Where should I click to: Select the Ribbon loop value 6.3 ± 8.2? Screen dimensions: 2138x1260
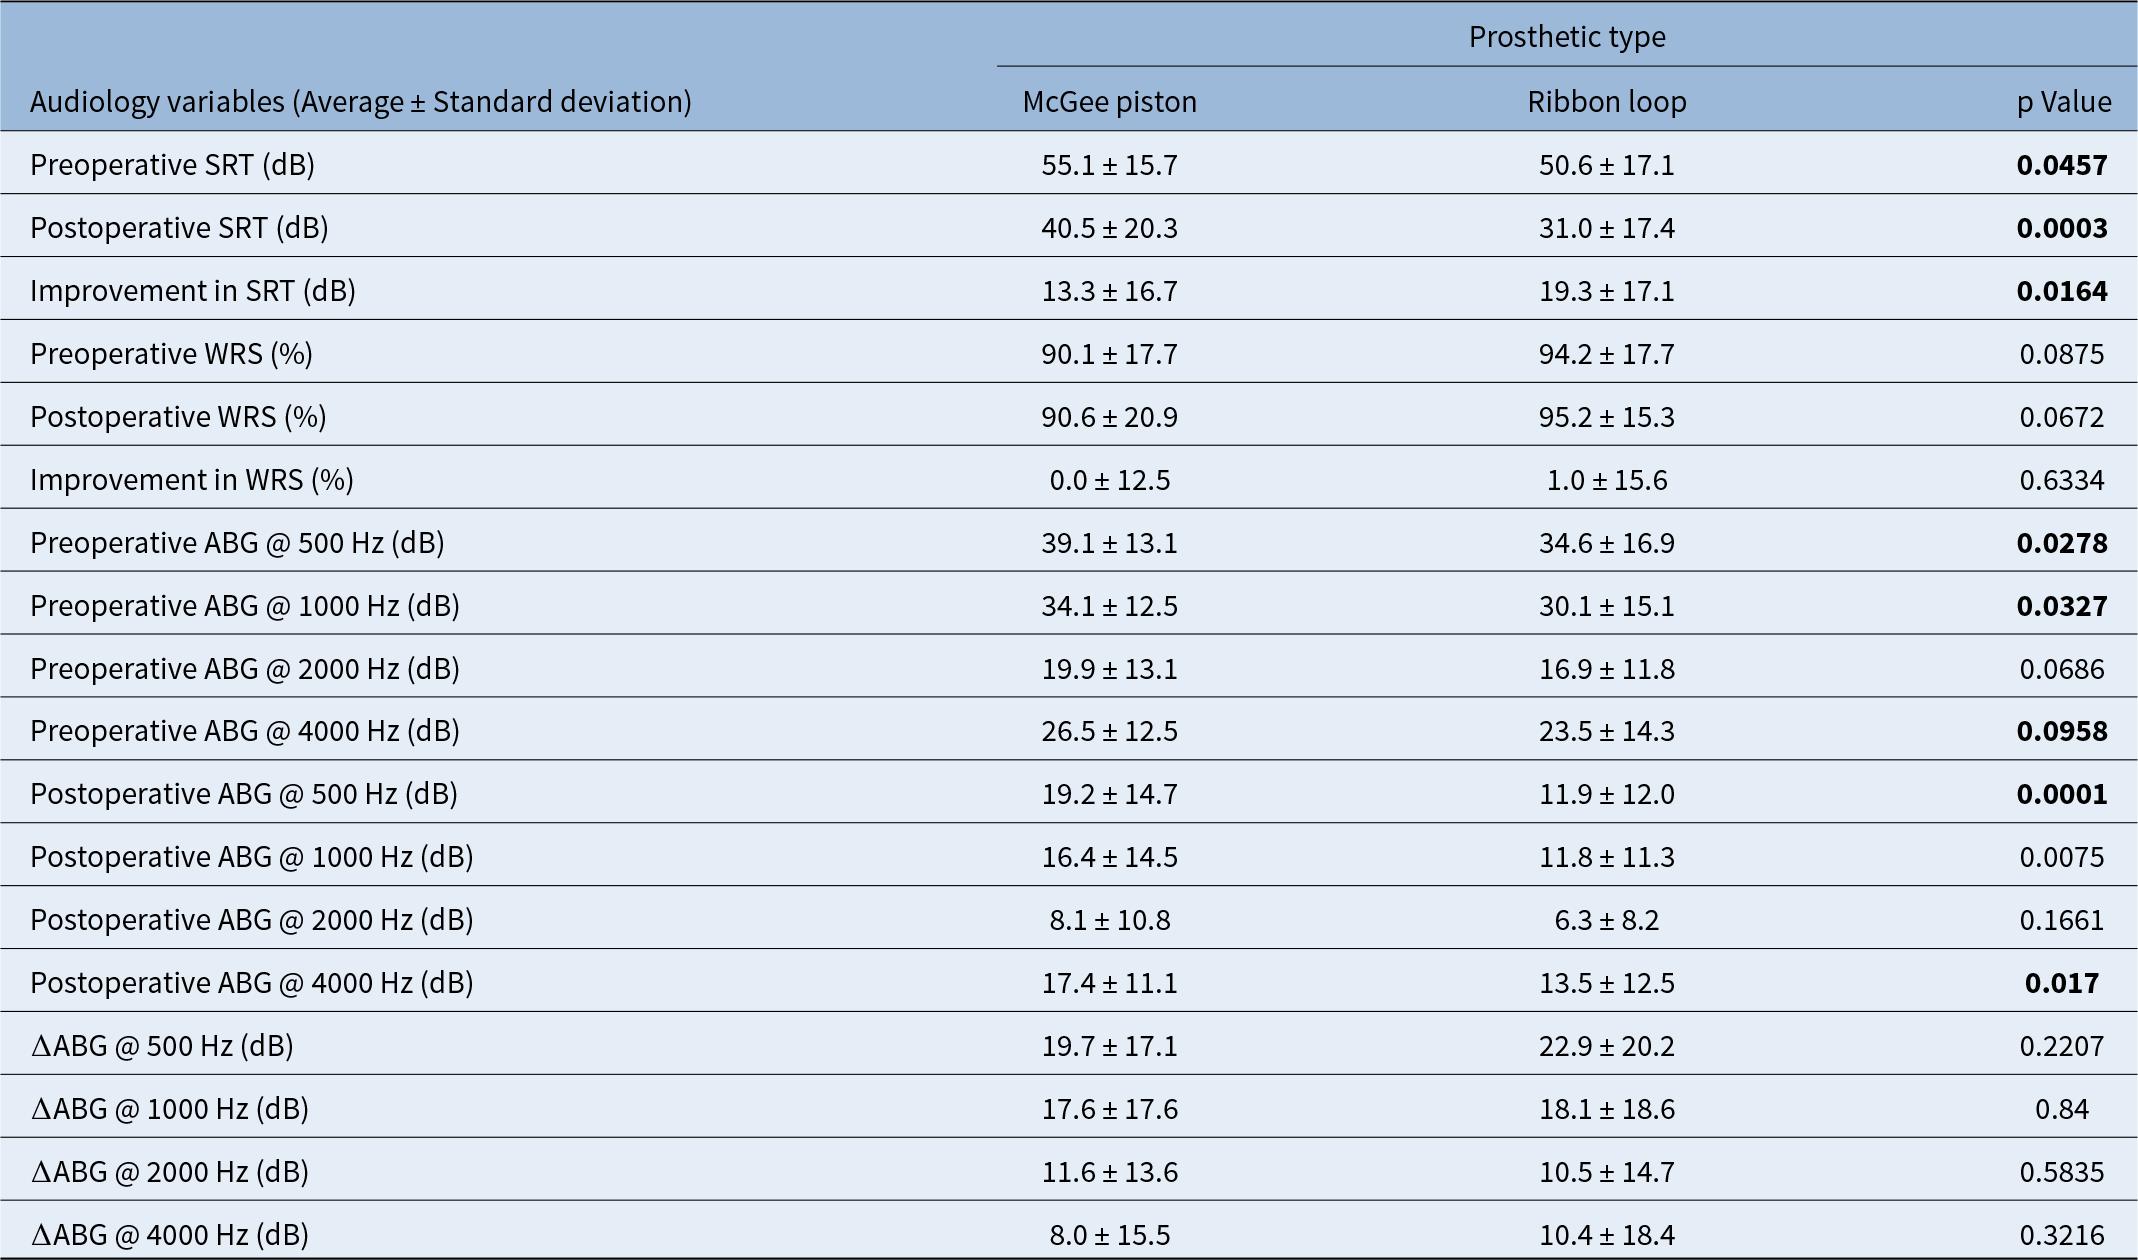[1606, 920]
